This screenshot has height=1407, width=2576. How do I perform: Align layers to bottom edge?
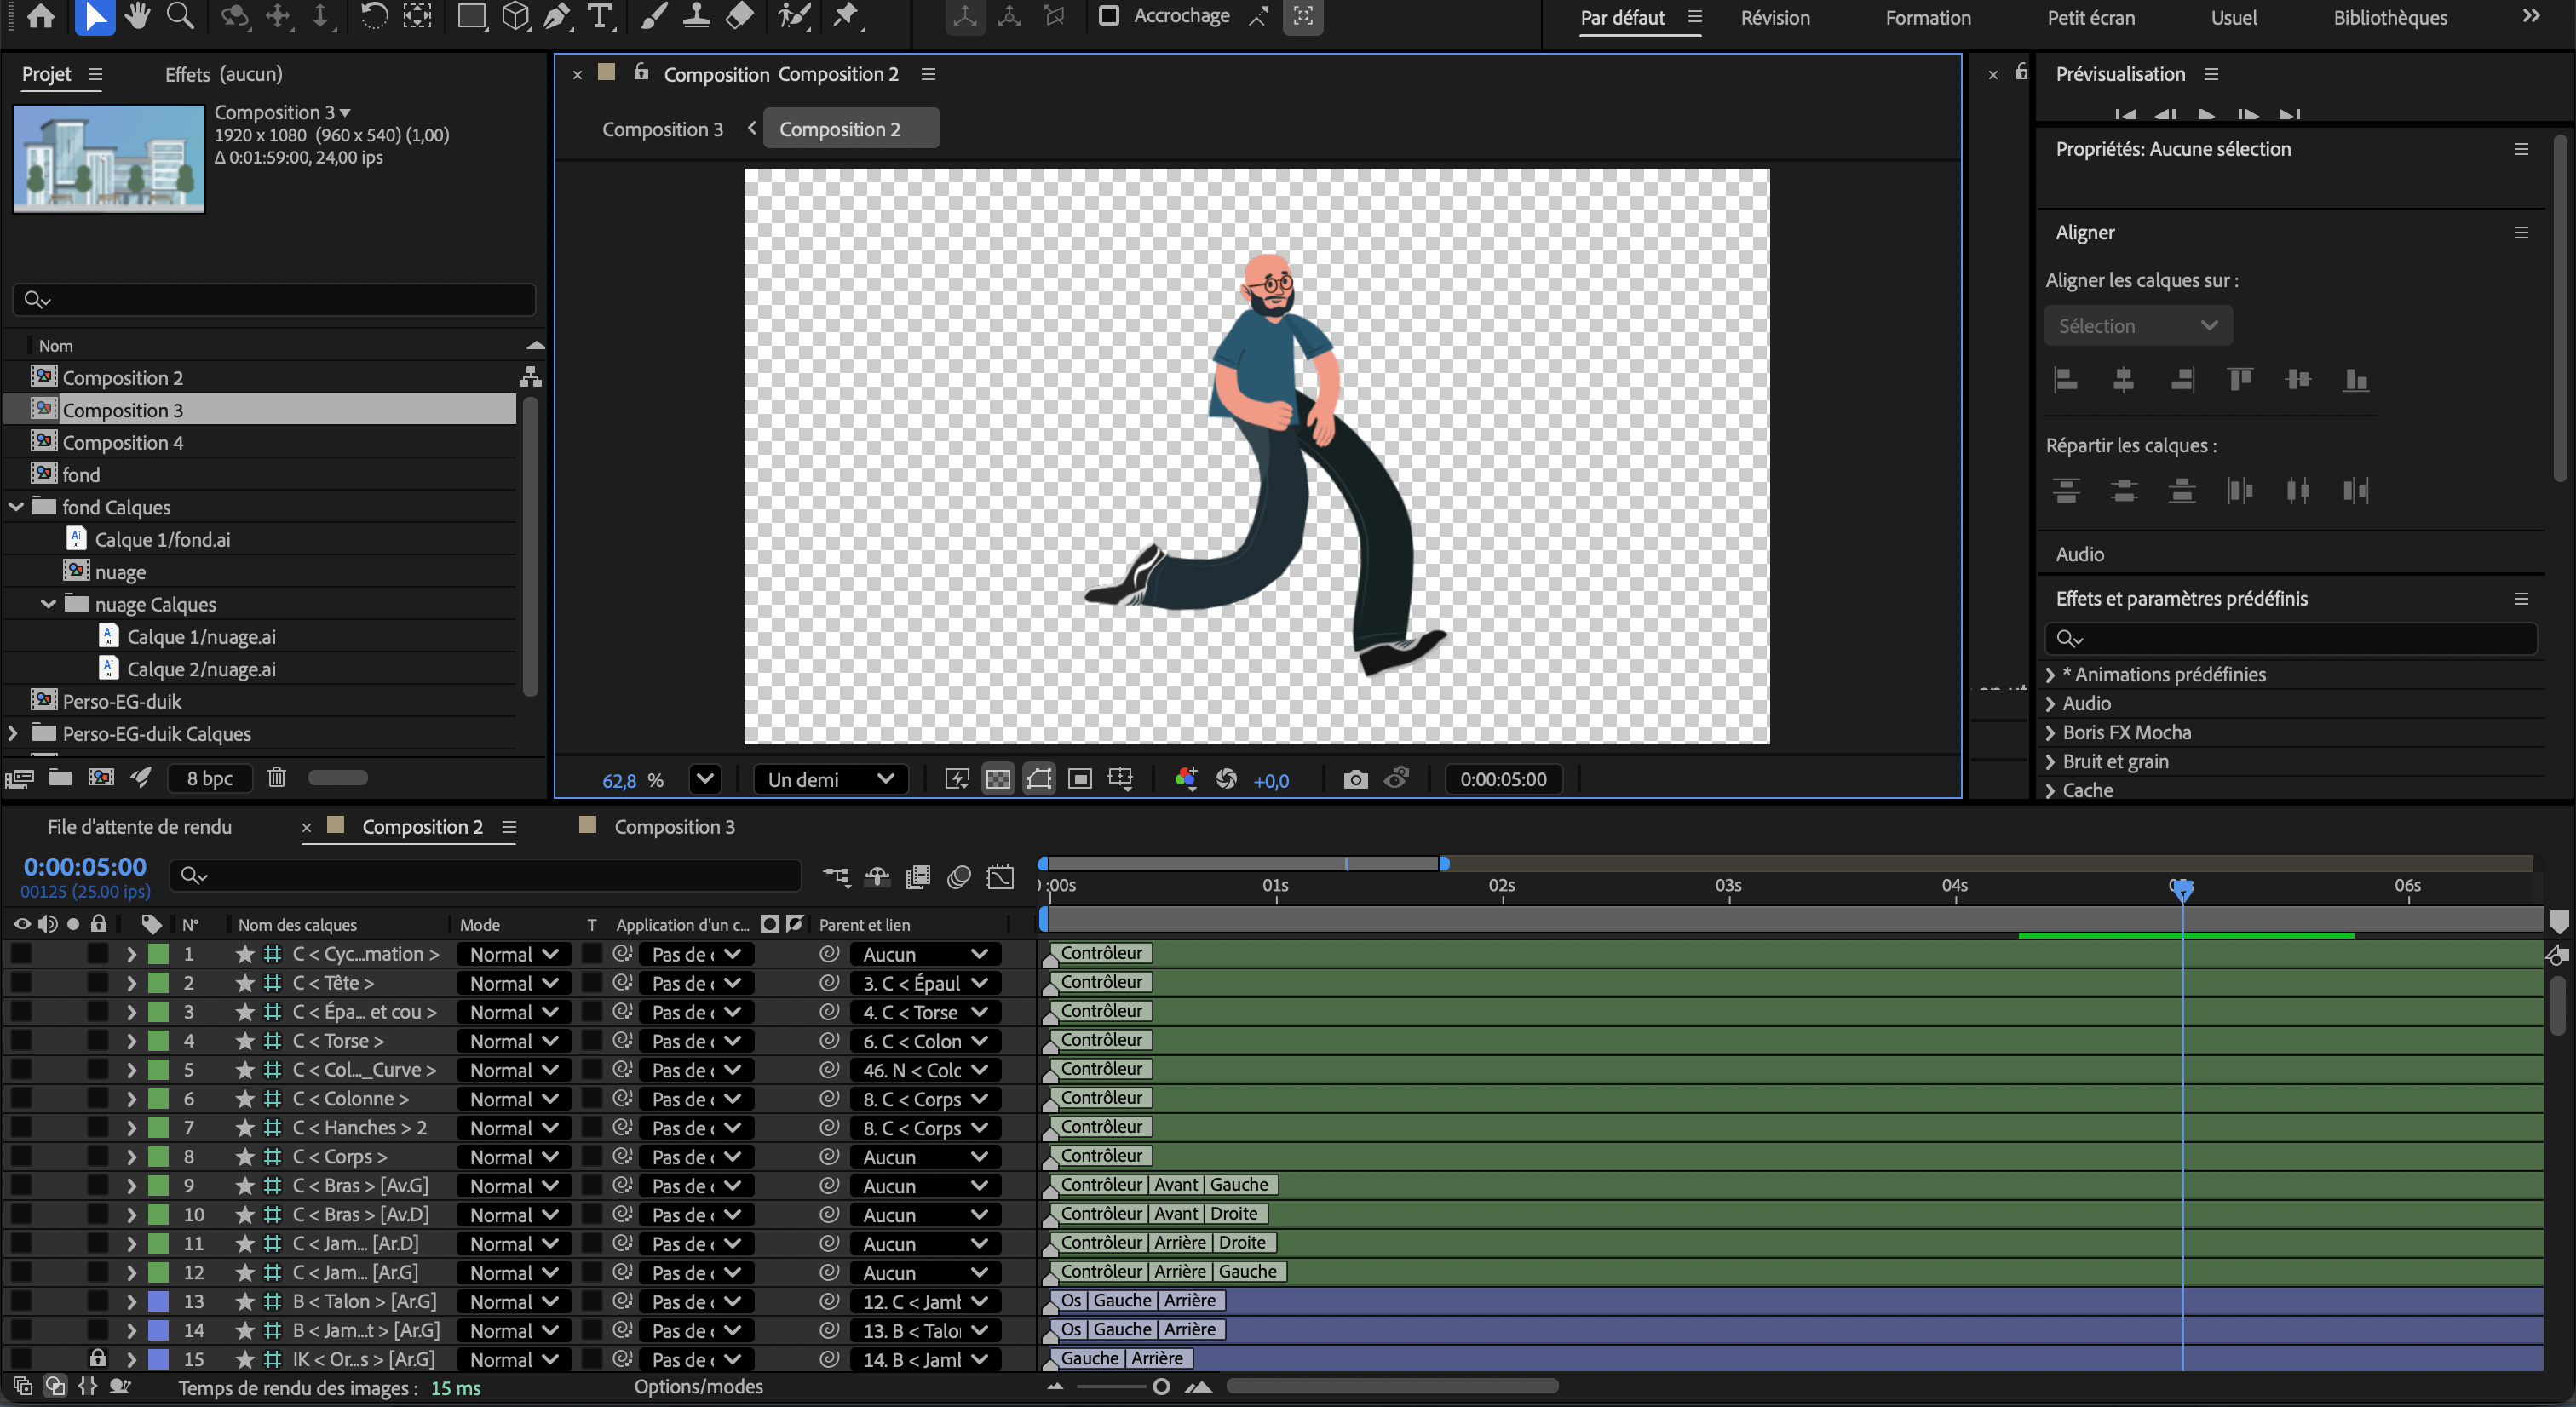click(x=2356, y=380)
